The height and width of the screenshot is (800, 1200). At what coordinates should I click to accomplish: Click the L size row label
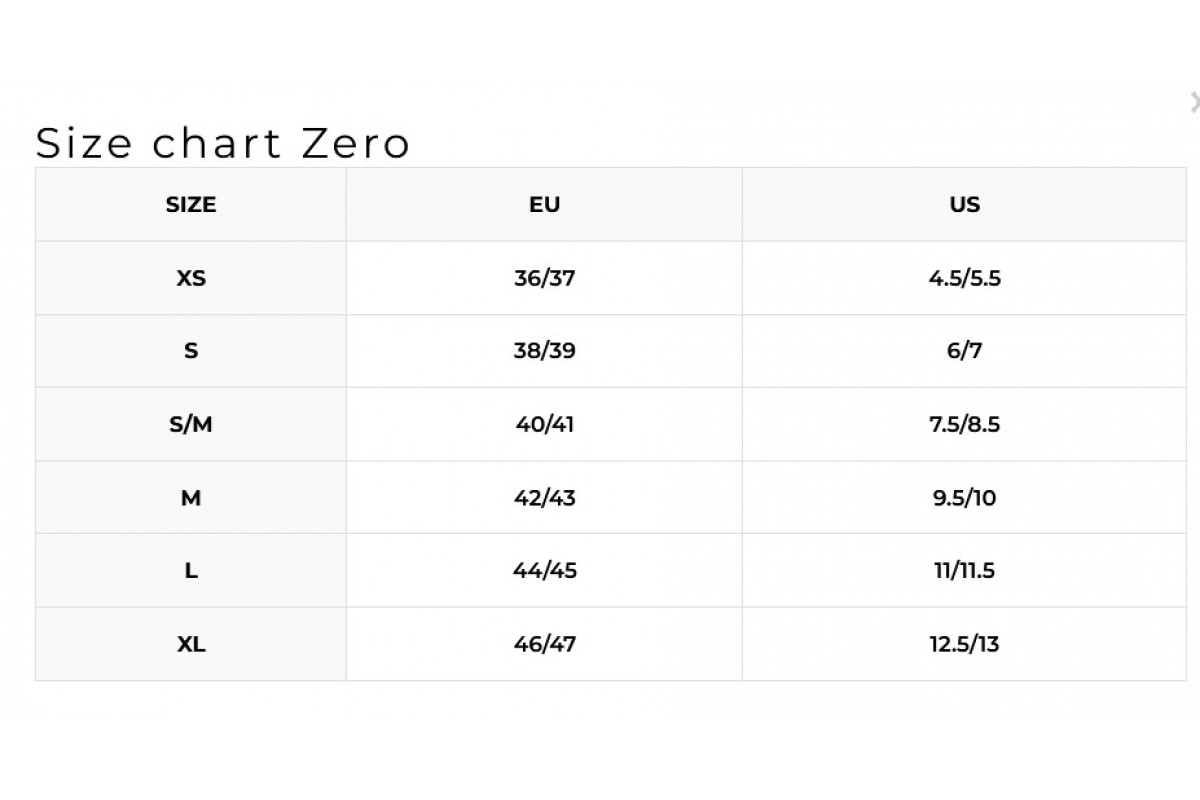[190, 571]
